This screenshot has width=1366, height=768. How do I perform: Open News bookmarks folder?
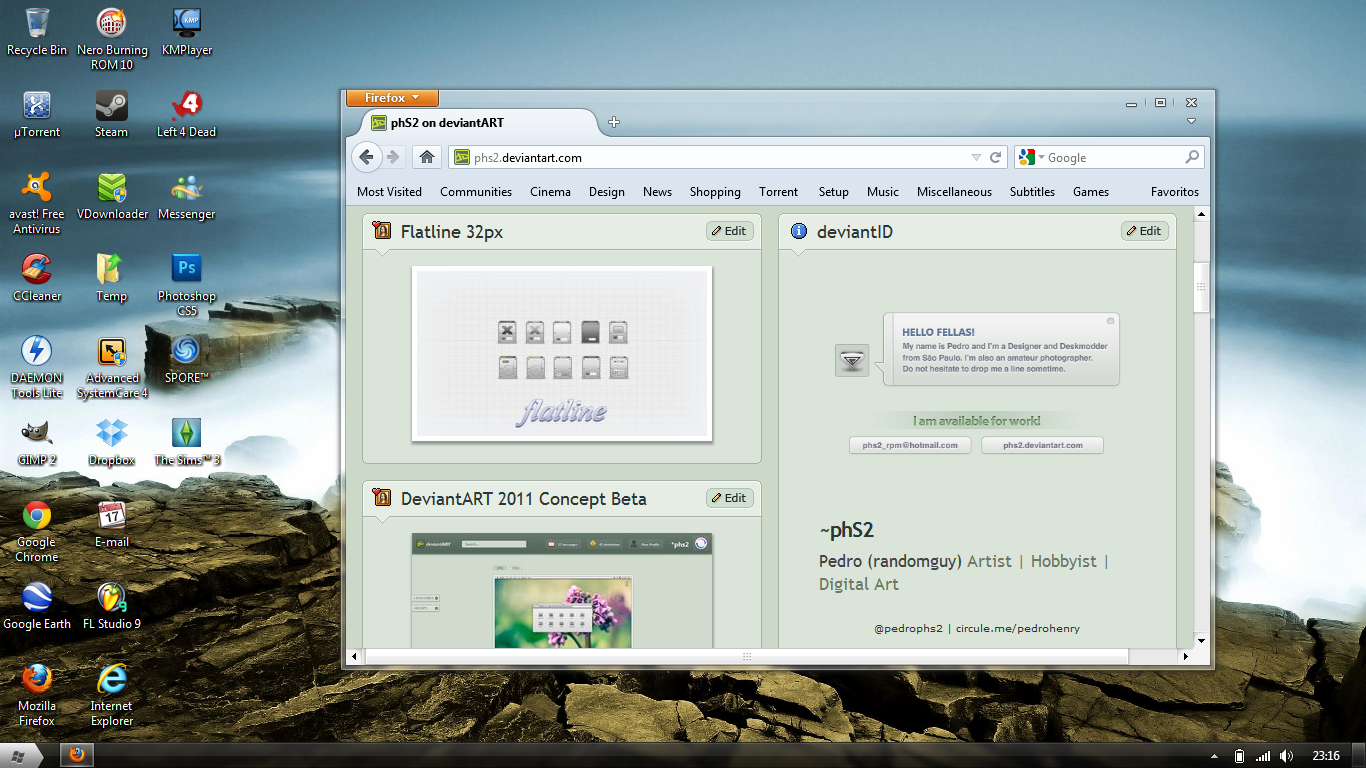coord(657,192)
